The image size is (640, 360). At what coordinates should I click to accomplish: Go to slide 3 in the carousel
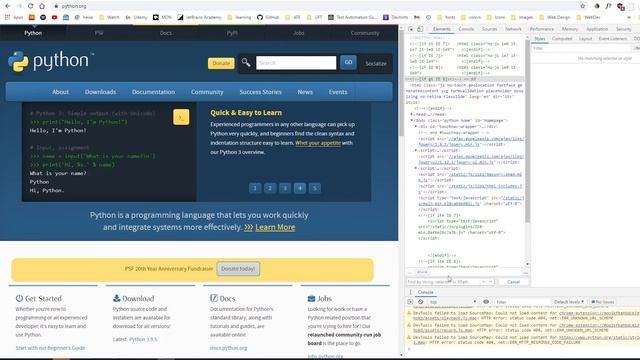[285, 188]
